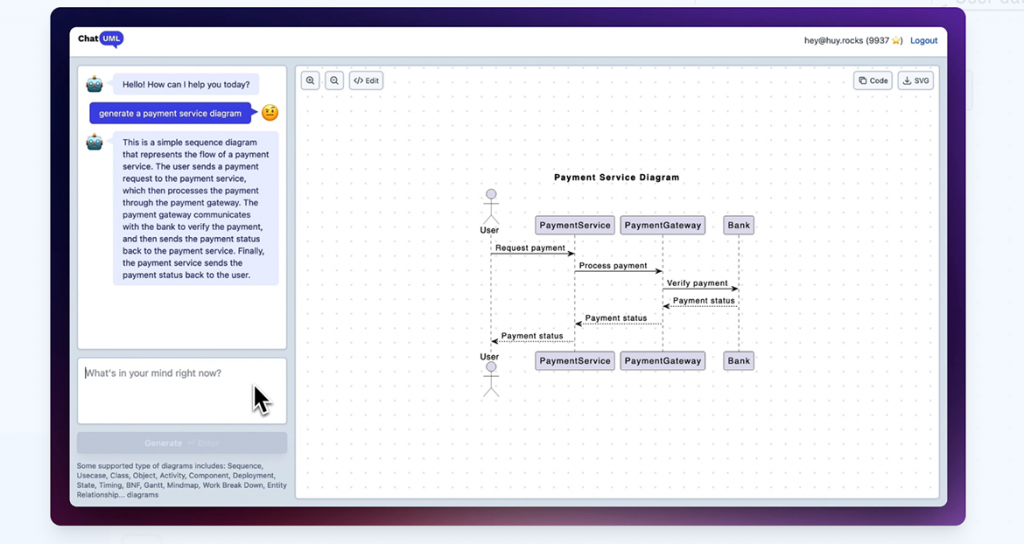Click the top PaymentGateway participant box
Screen dimensions: 1024x544
pos(663,225)
